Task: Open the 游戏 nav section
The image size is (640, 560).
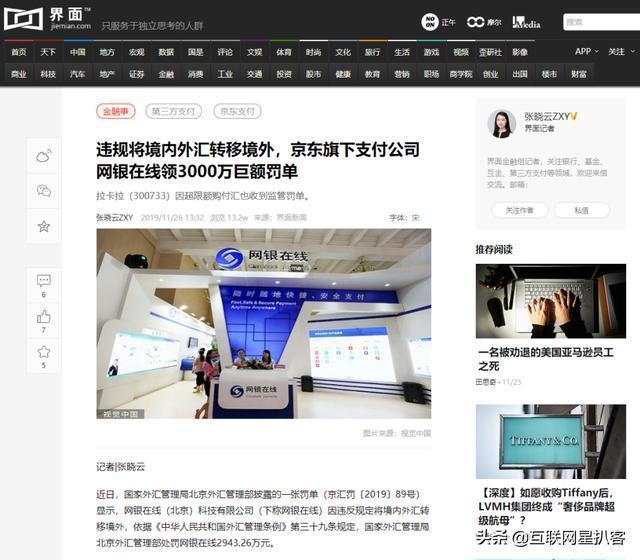Action: 431,52
